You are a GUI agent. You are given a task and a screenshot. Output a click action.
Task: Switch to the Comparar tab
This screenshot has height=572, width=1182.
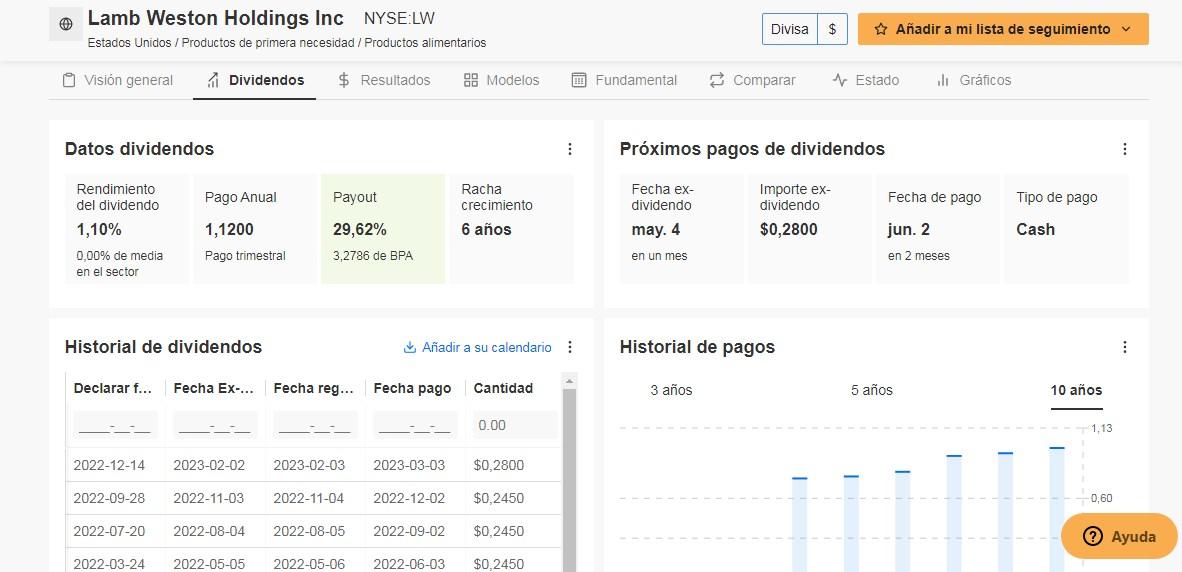pos(752,80)
